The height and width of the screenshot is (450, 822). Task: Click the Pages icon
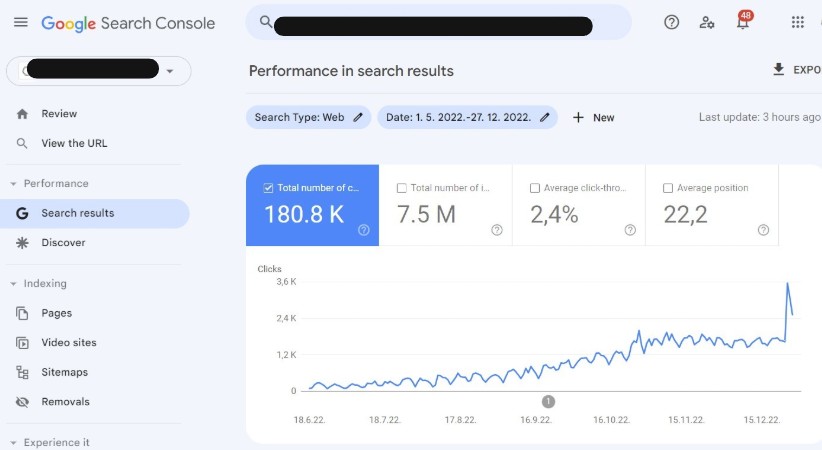click(x=22, y=313)
